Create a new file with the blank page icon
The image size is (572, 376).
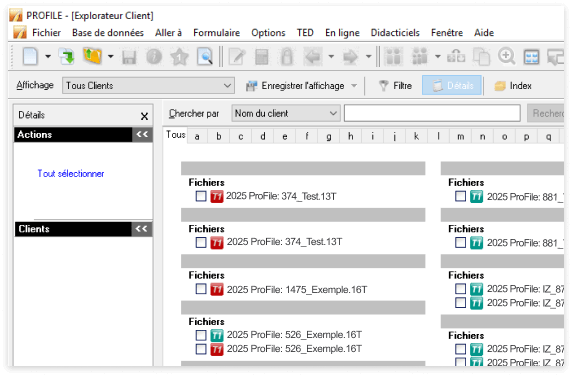click(30, 57)
